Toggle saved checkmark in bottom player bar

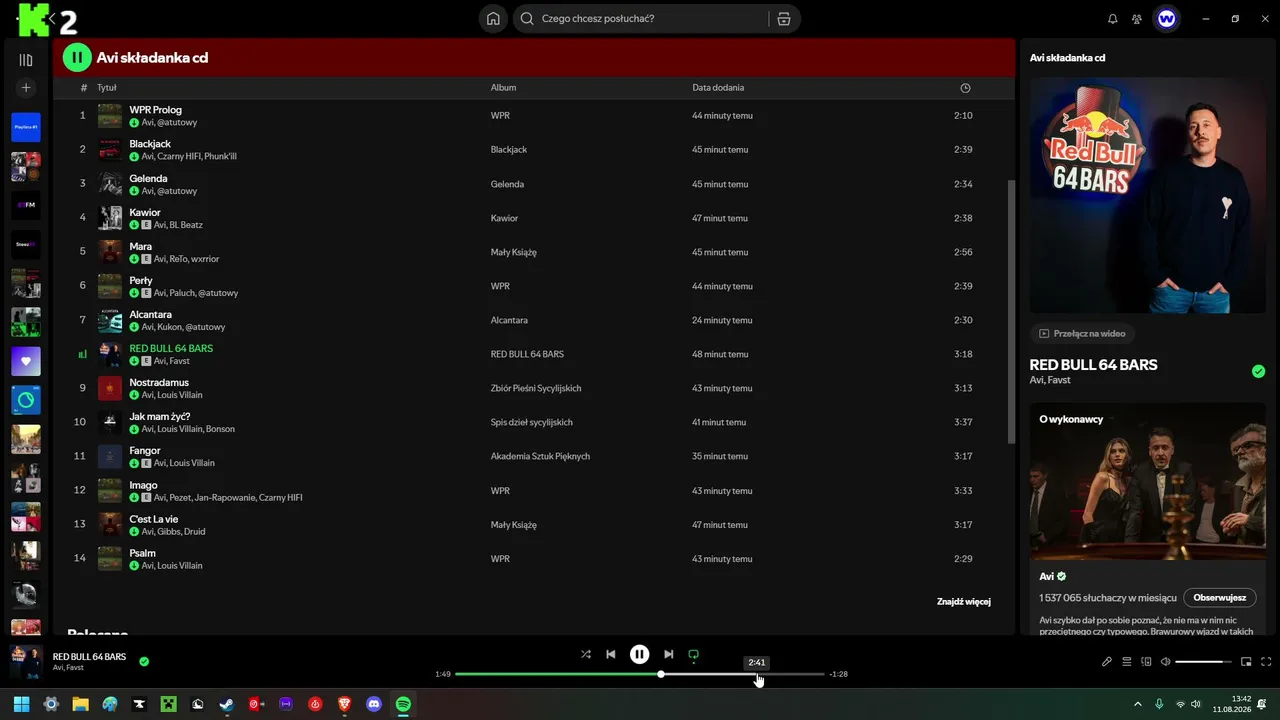[144, 661]
